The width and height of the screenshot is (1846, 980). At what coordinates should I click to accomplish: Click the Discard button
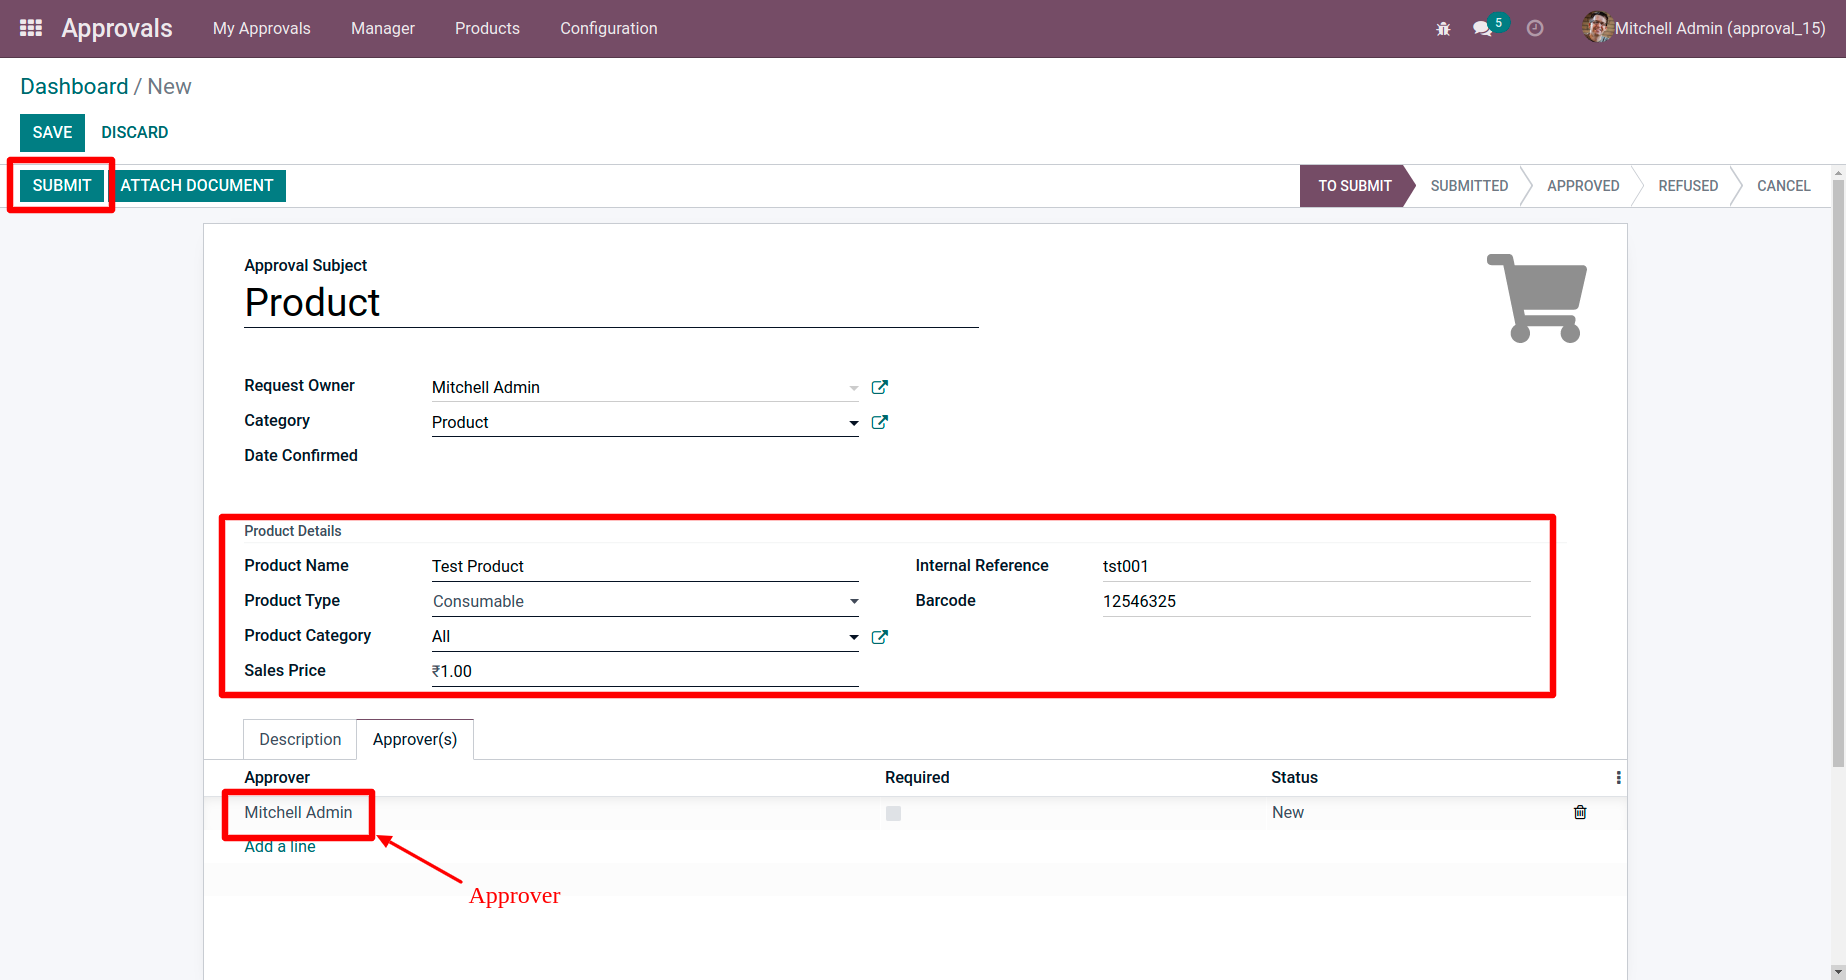click(135, 132)
